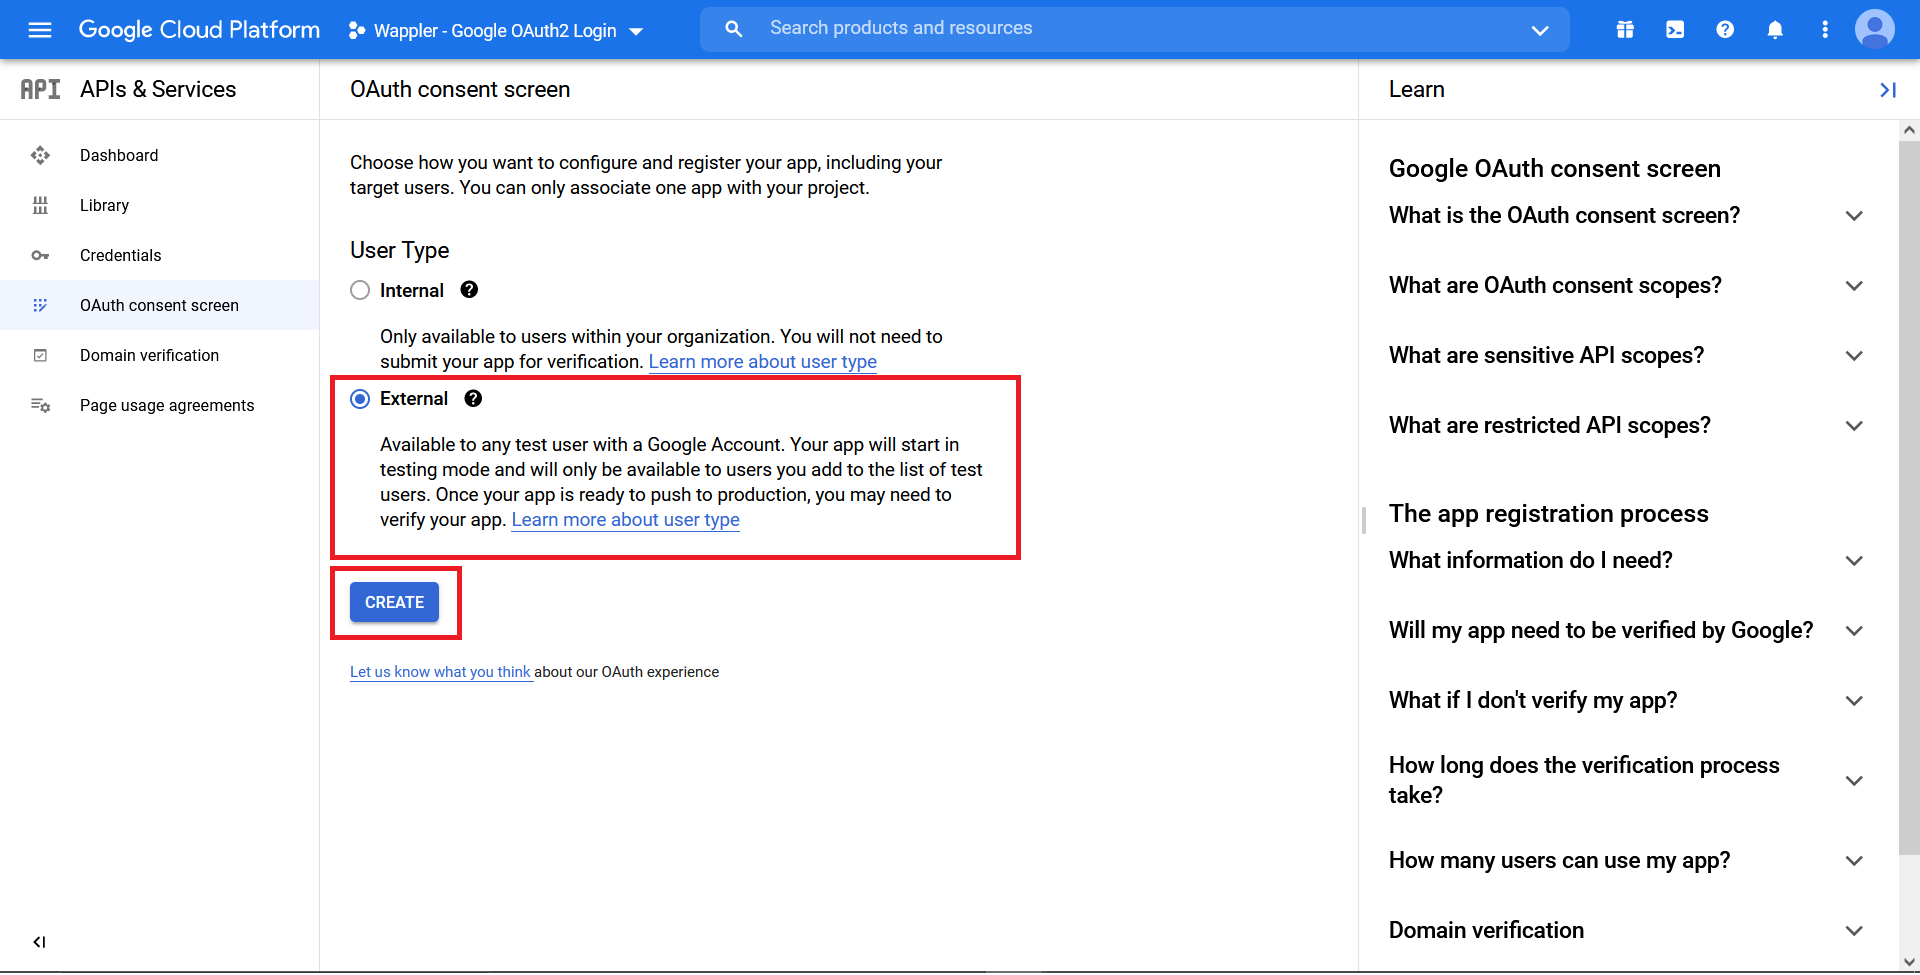1920x975 pixels.
Task: Open the three-dot settings menu
Action: (x=1825, y=30)
